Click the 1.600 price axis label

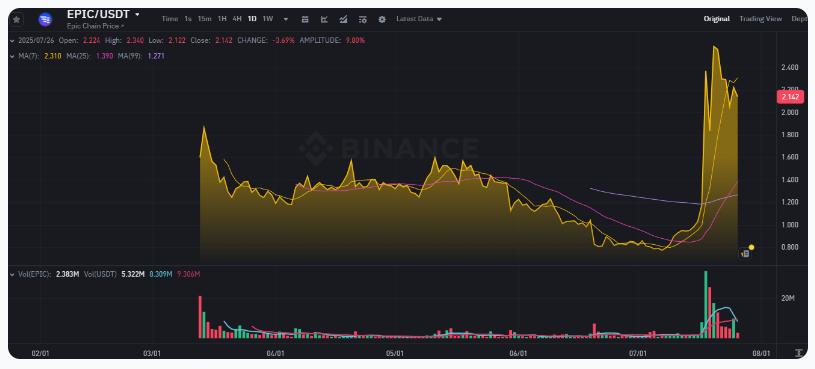[x=790, y=157]
